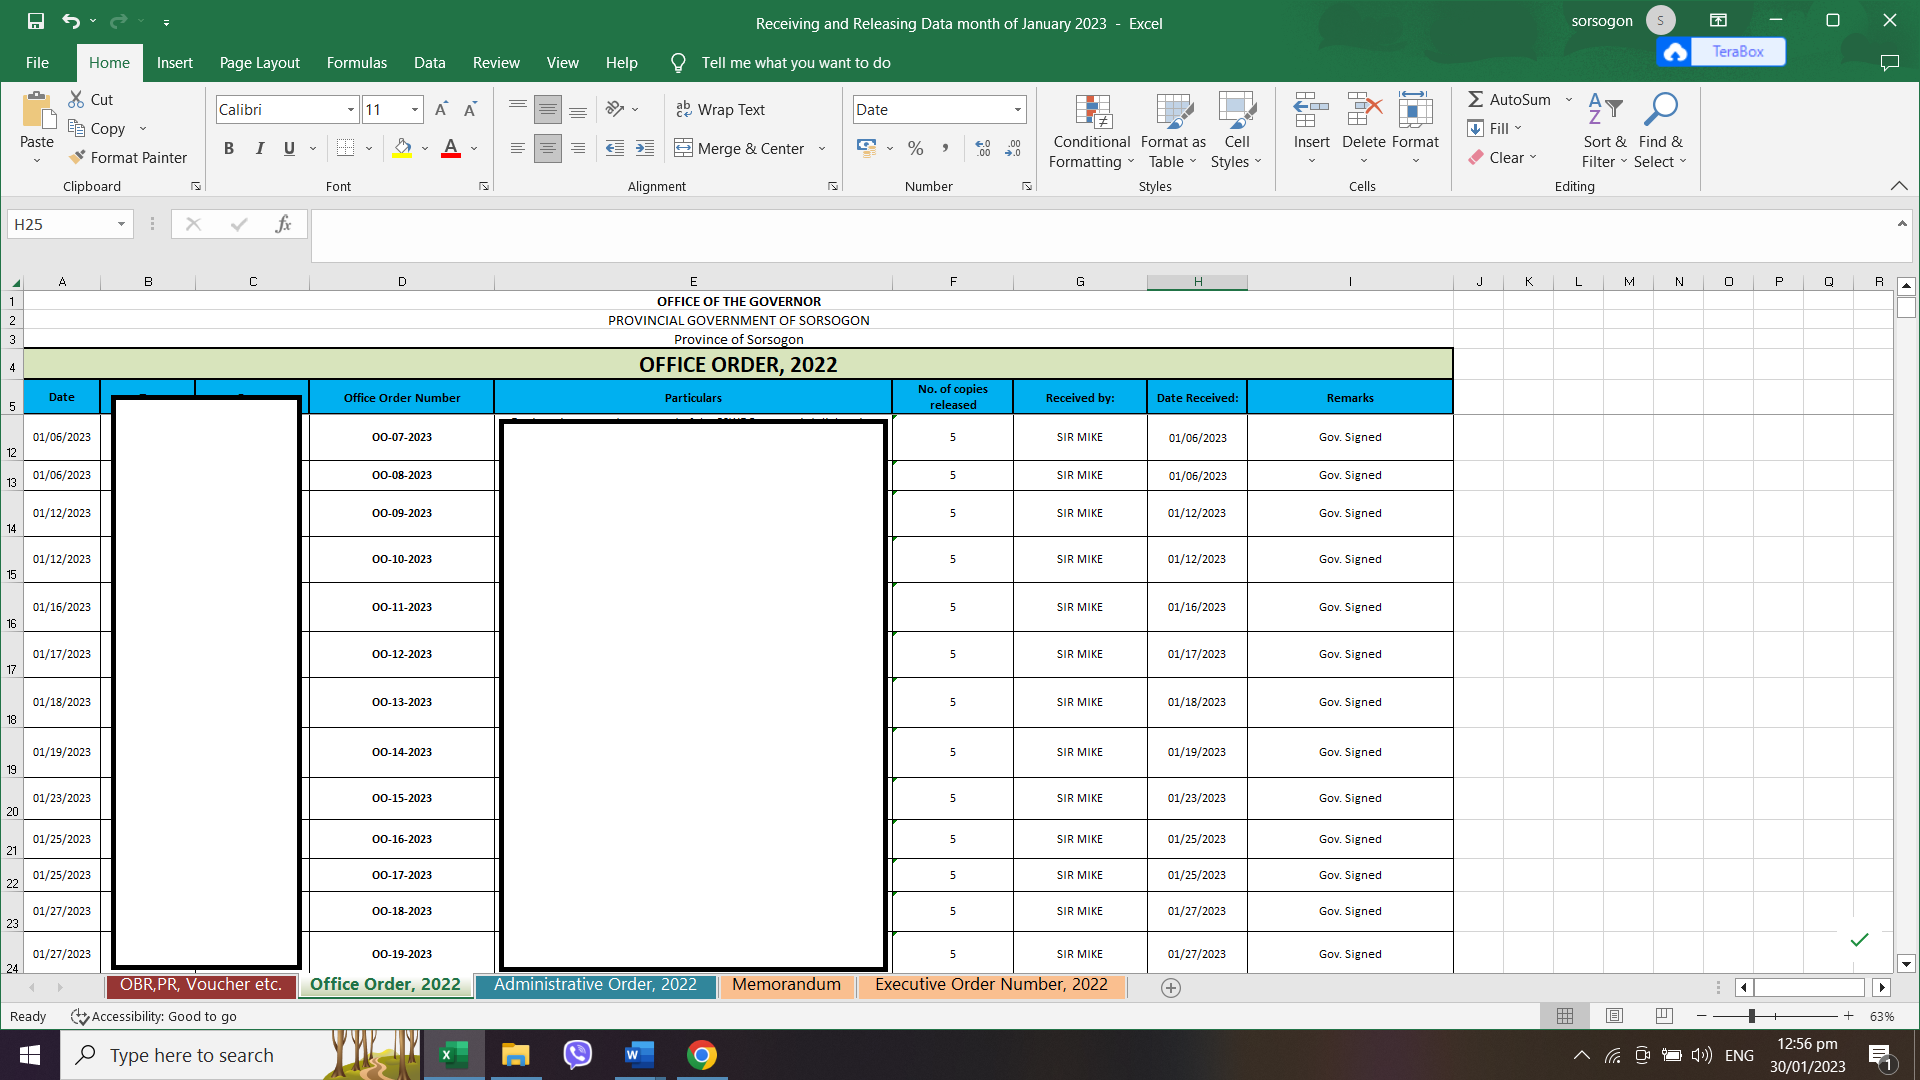Toggle Center horizontal alignment
The width and height of the screenshot is (1920, 1080).
click(x=548, y=148)
